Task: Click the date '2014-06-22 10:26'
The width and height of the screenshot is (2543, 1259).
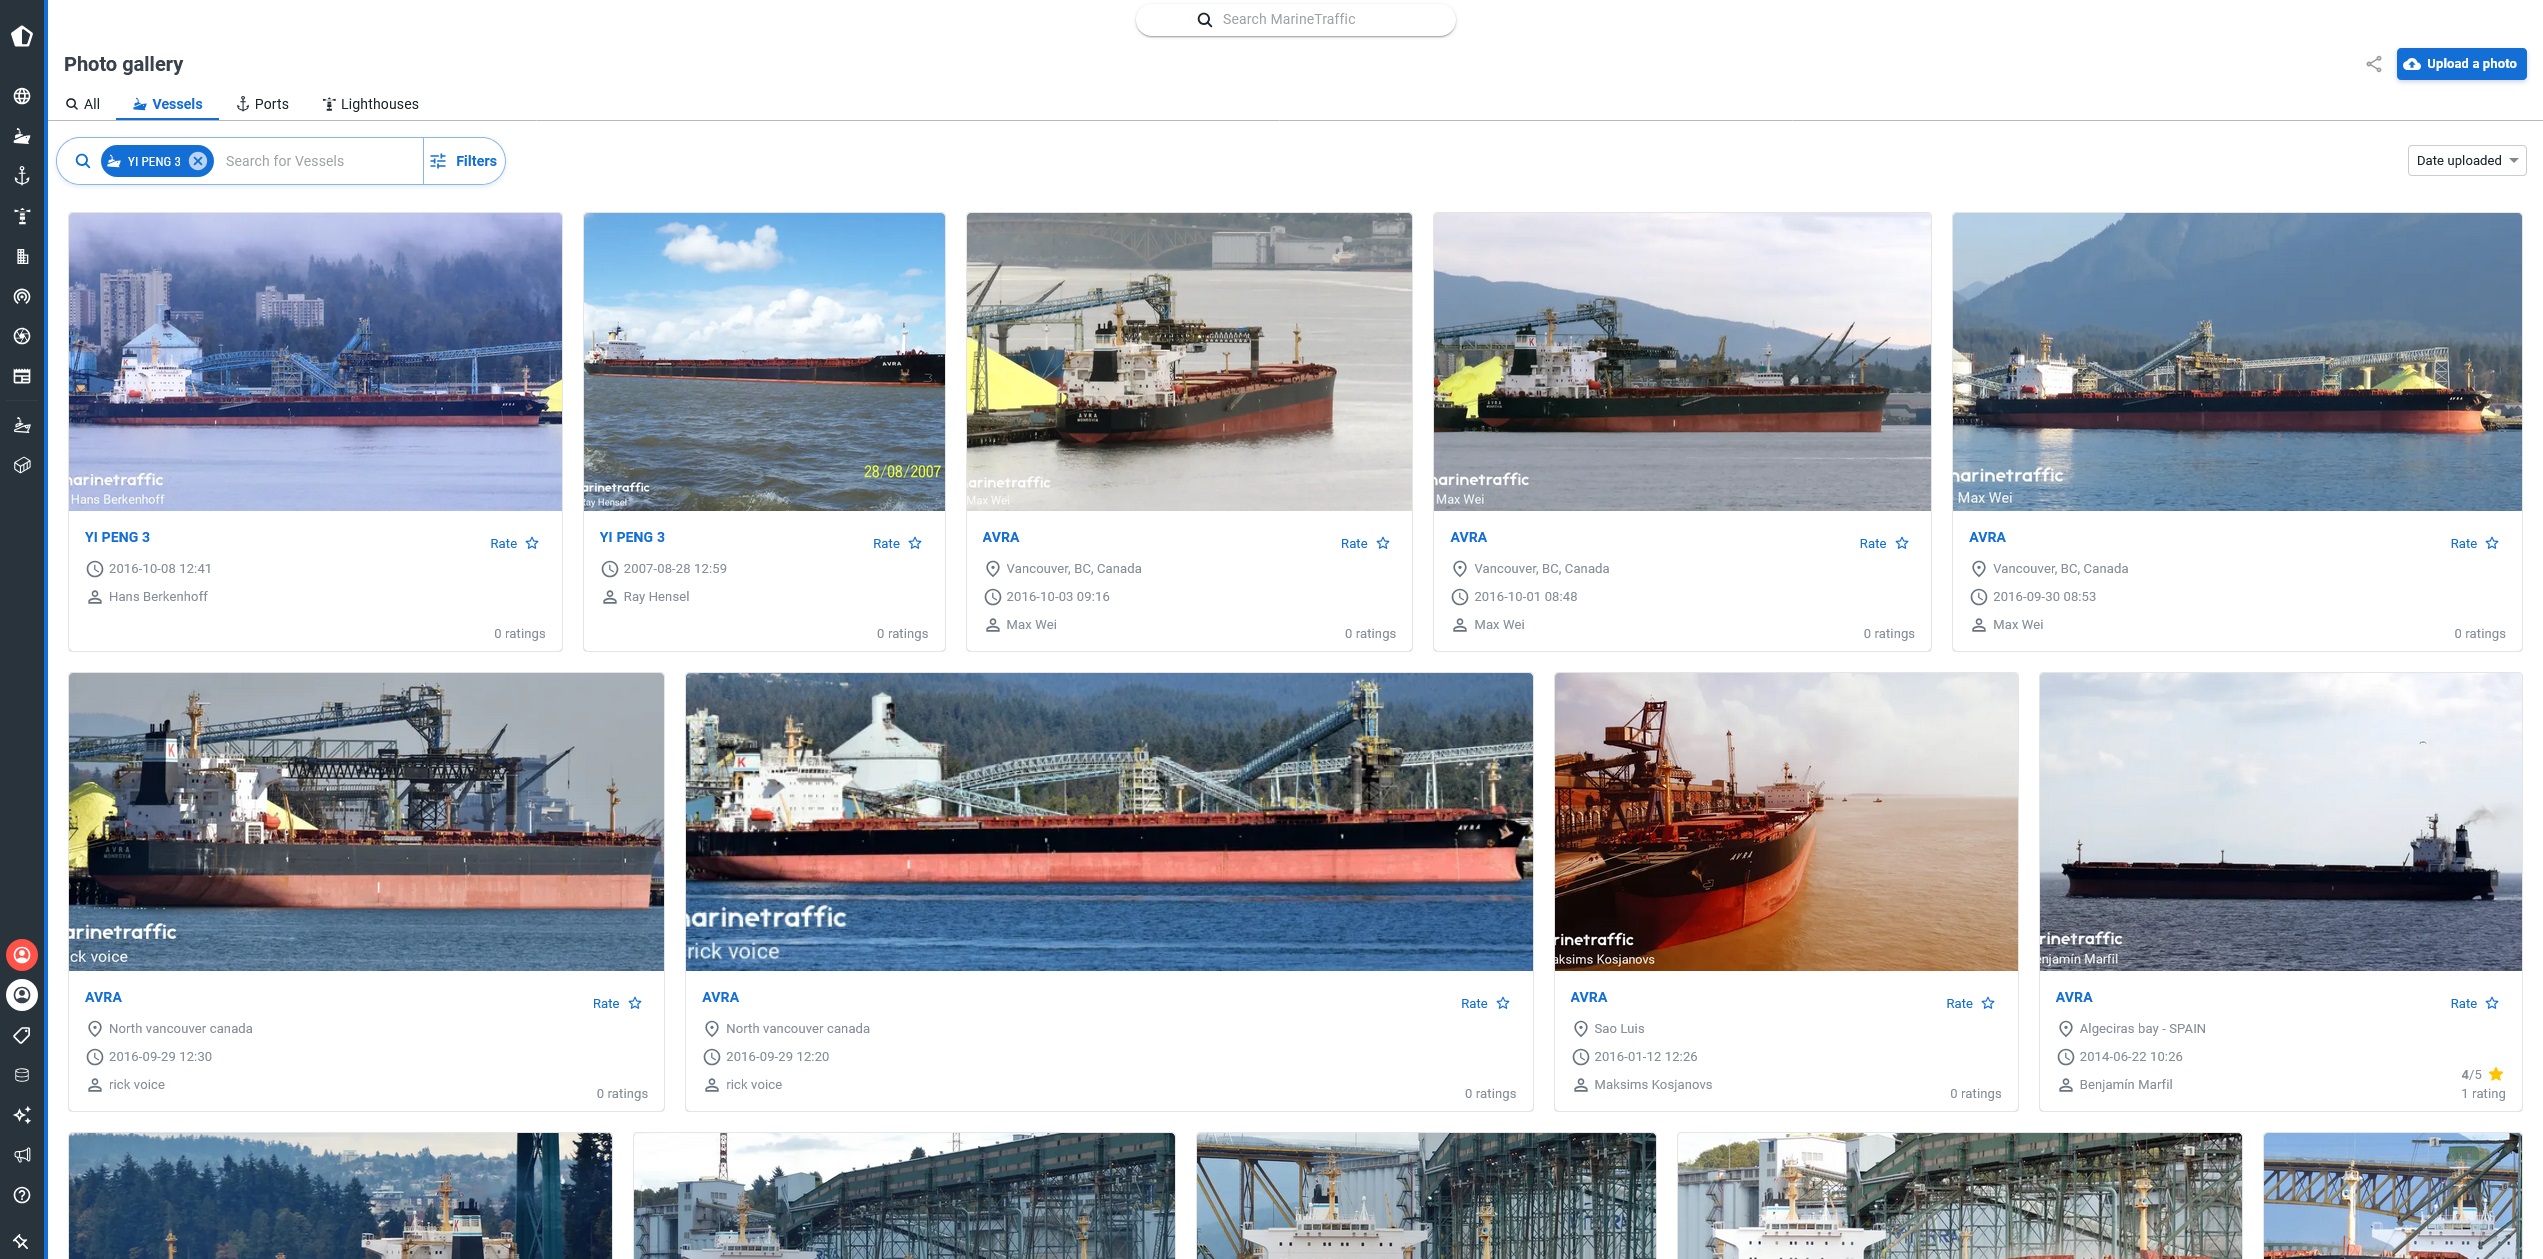Action: [2130, 1056]
